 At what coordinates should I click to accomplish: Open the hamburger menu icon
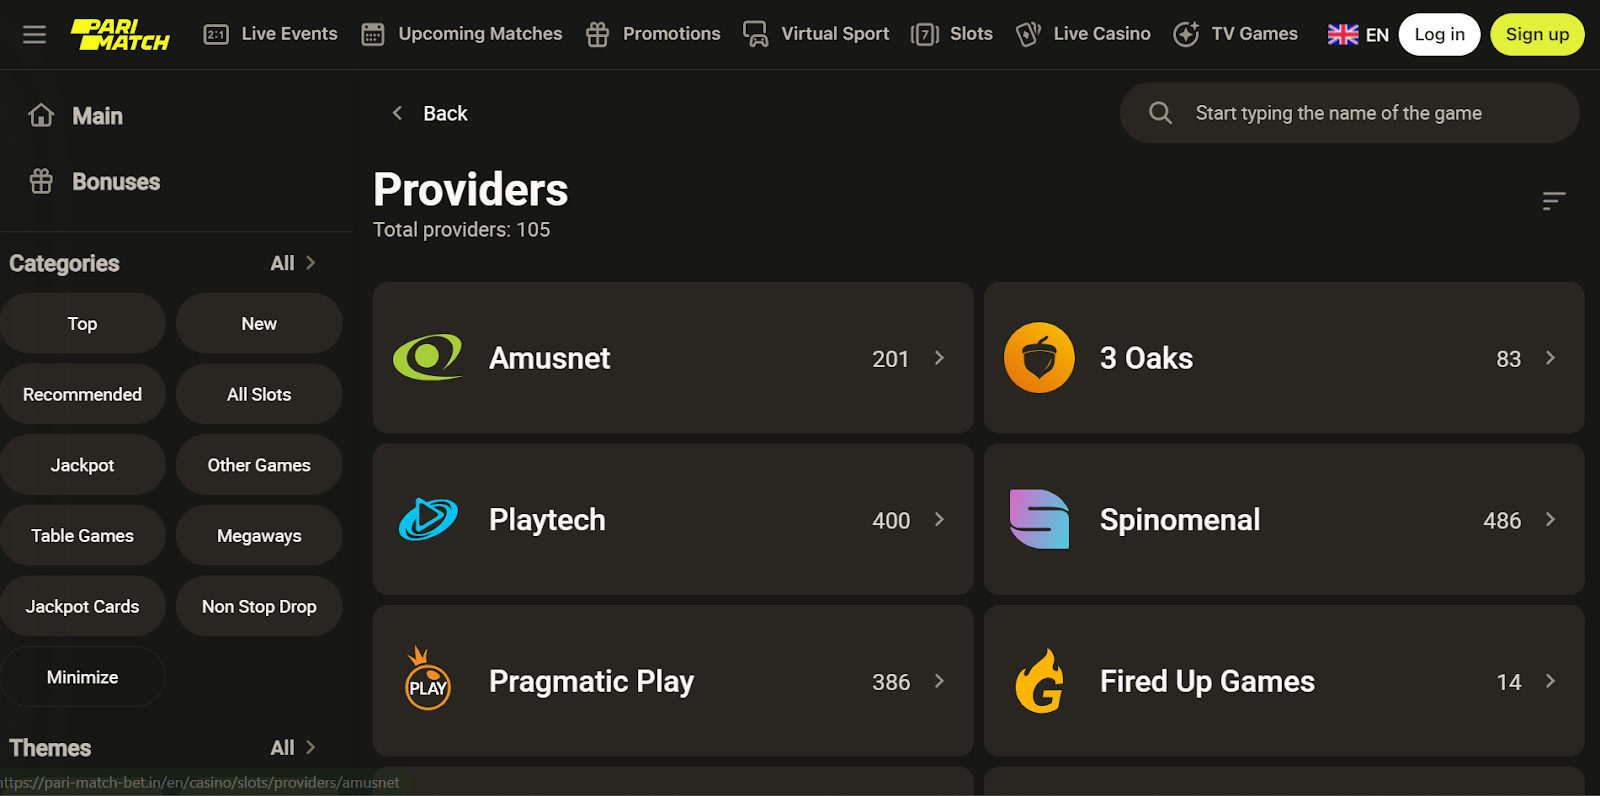(x=34, y=35)
